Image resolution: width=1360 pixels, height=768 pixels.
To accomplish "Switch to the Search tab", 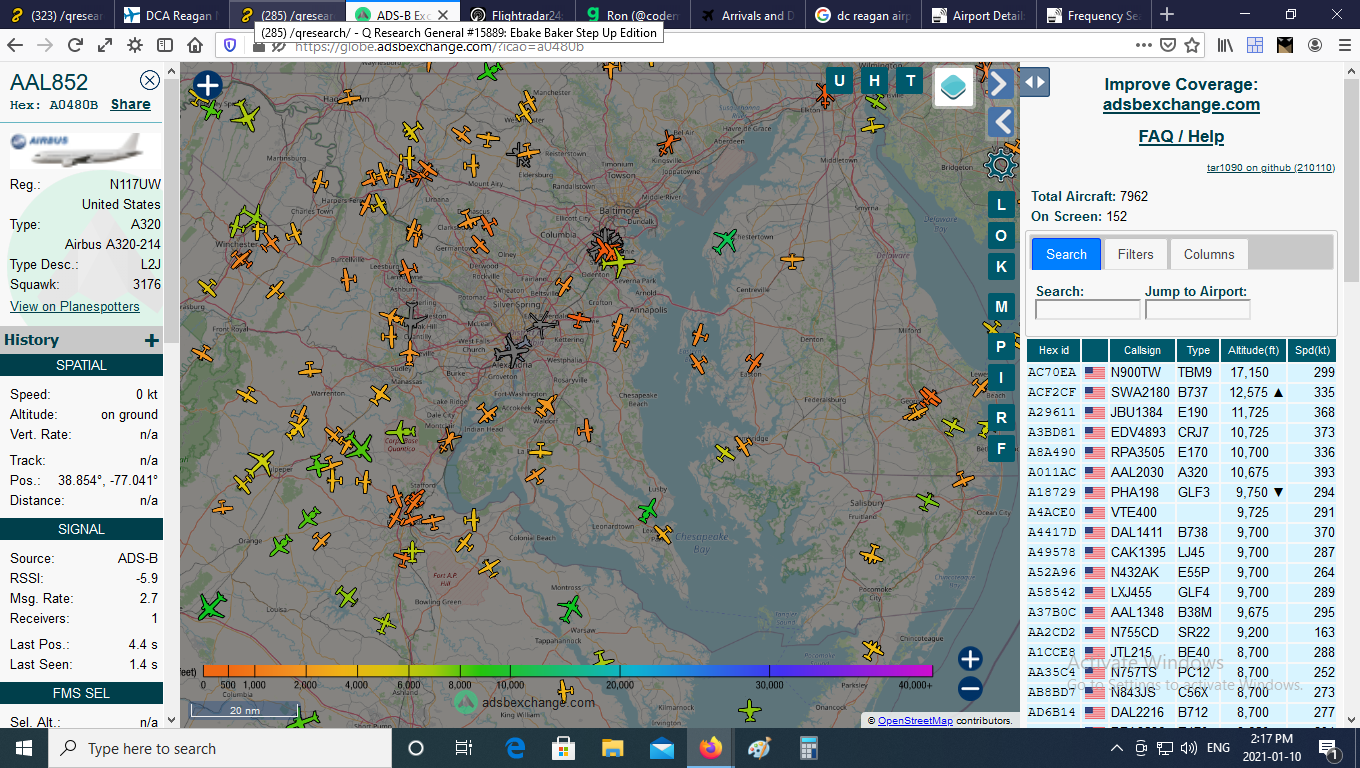I will point(1066,254).
